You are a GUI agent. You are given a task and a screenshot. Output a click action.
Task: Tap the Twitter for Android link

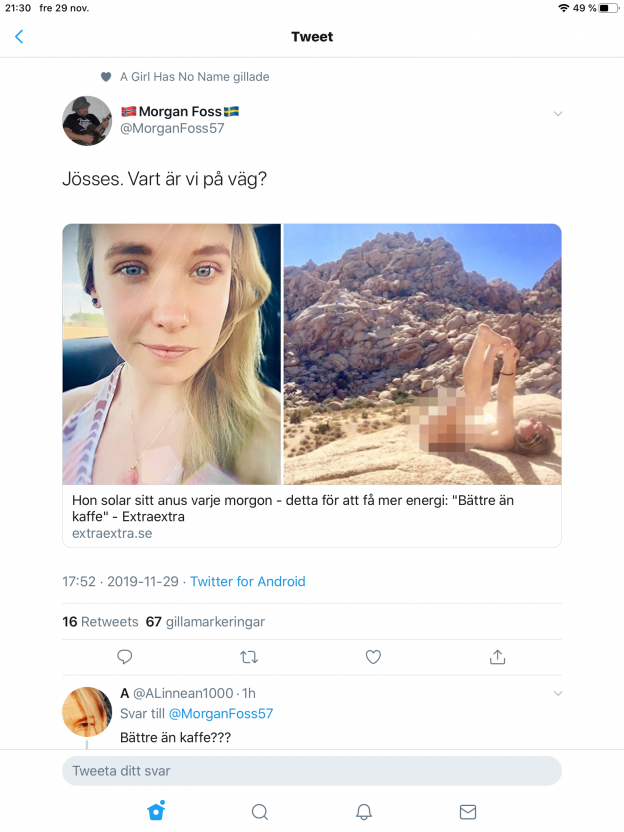pos(248,582)
